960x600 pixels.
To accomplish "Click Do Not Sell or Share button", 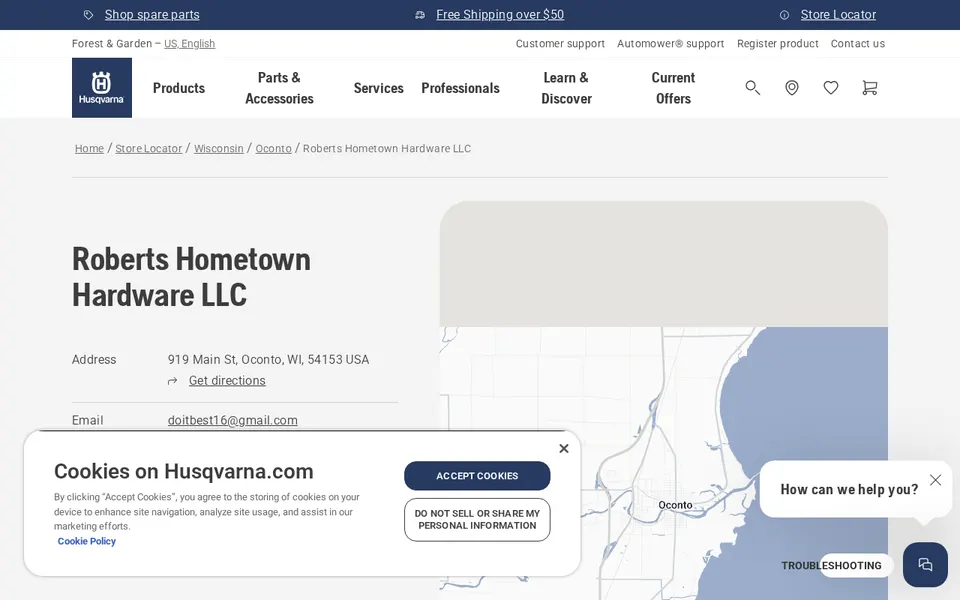I will pyautogui.click(x=477, y=520).
